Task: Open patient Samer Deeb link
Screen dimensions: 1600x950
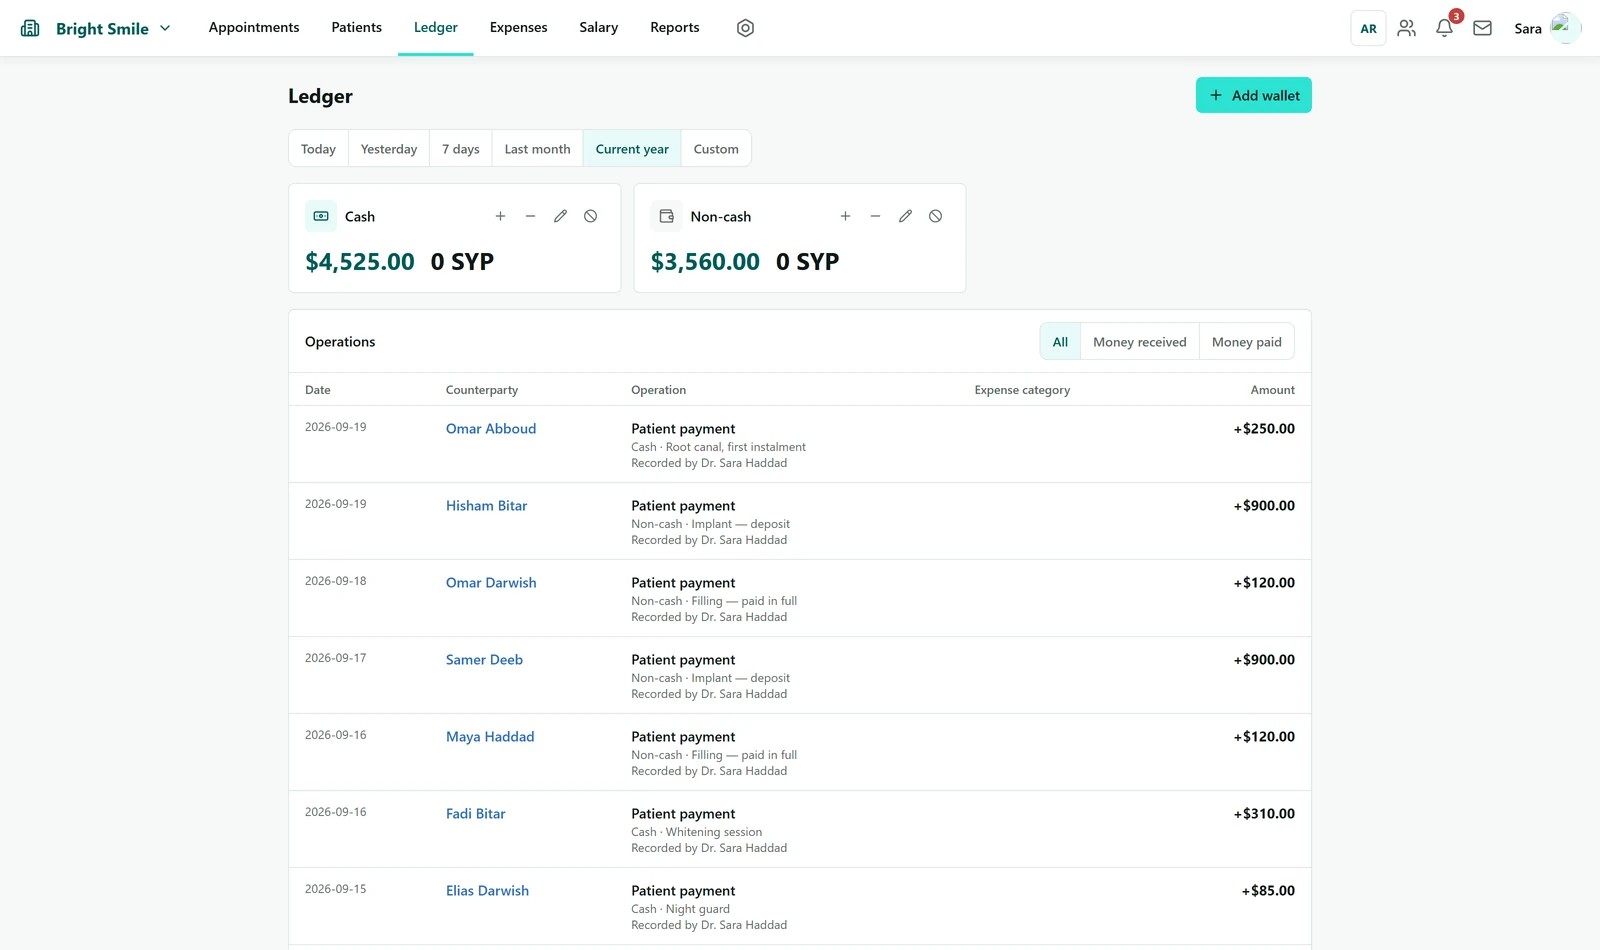Action: (484, 660)
